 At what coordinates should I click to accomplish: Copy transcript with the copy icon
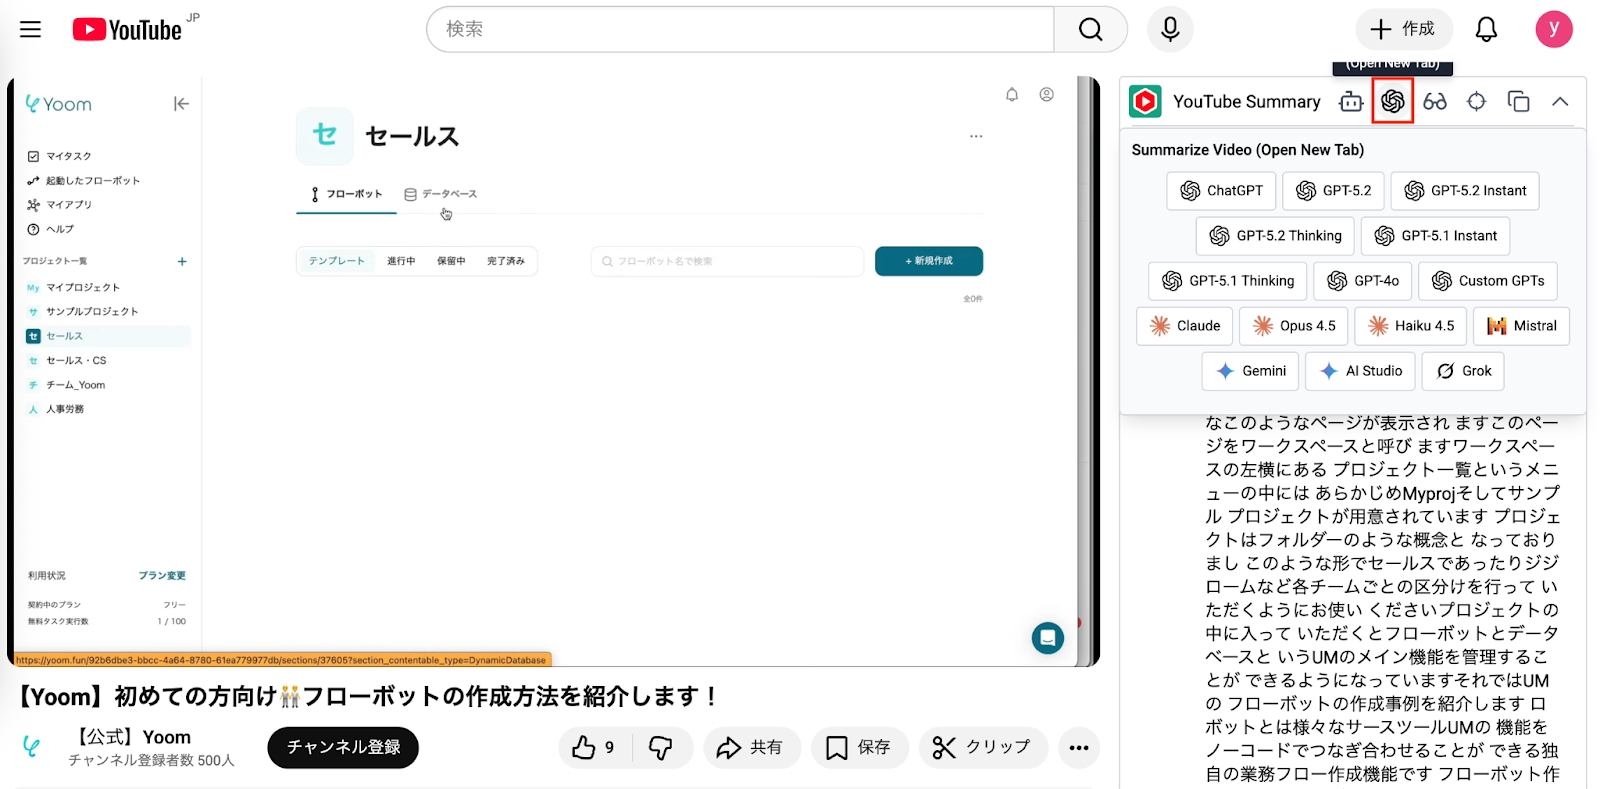(x=1518, y=102)
